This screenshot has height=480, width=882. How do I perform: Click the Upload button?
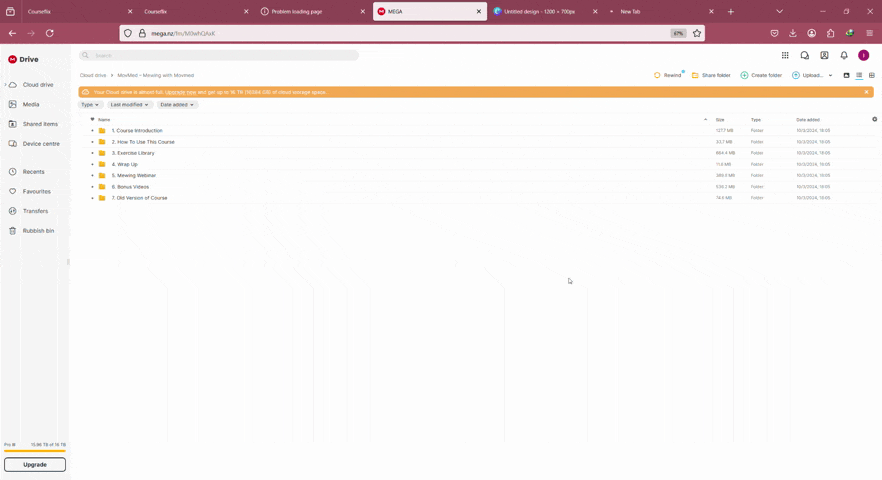pyautogui.click(x=807, y=75)
